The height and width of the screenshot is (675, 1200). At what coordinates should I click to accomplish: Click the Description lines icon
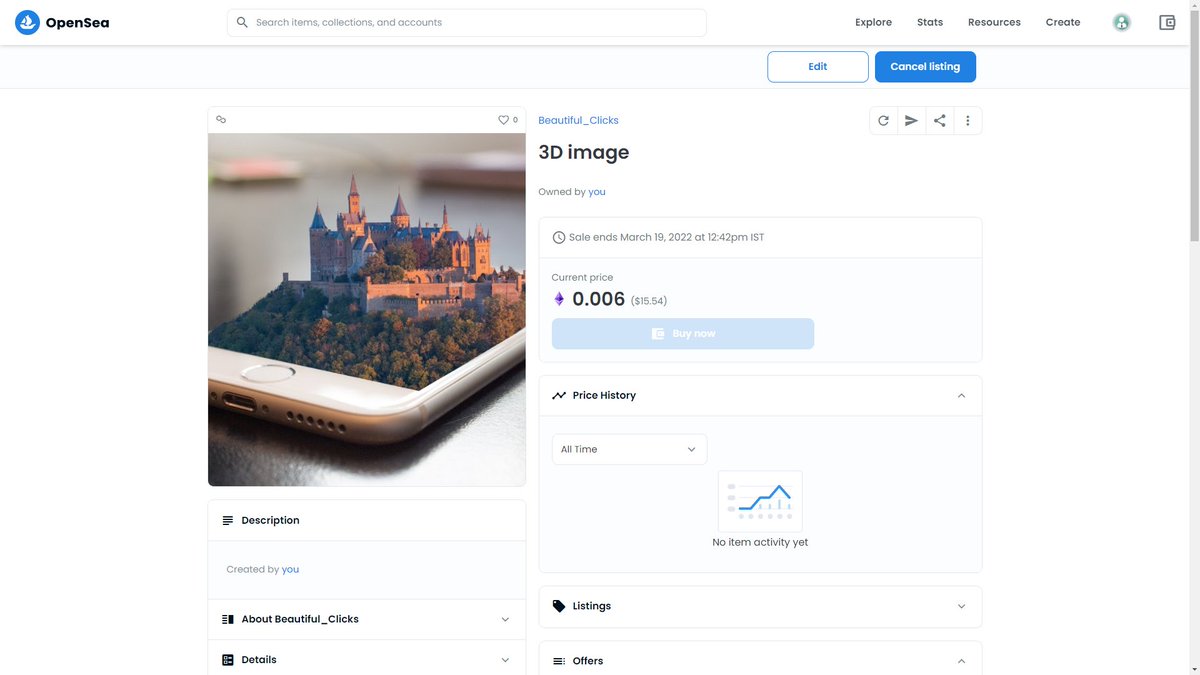[x=228, y=520]
